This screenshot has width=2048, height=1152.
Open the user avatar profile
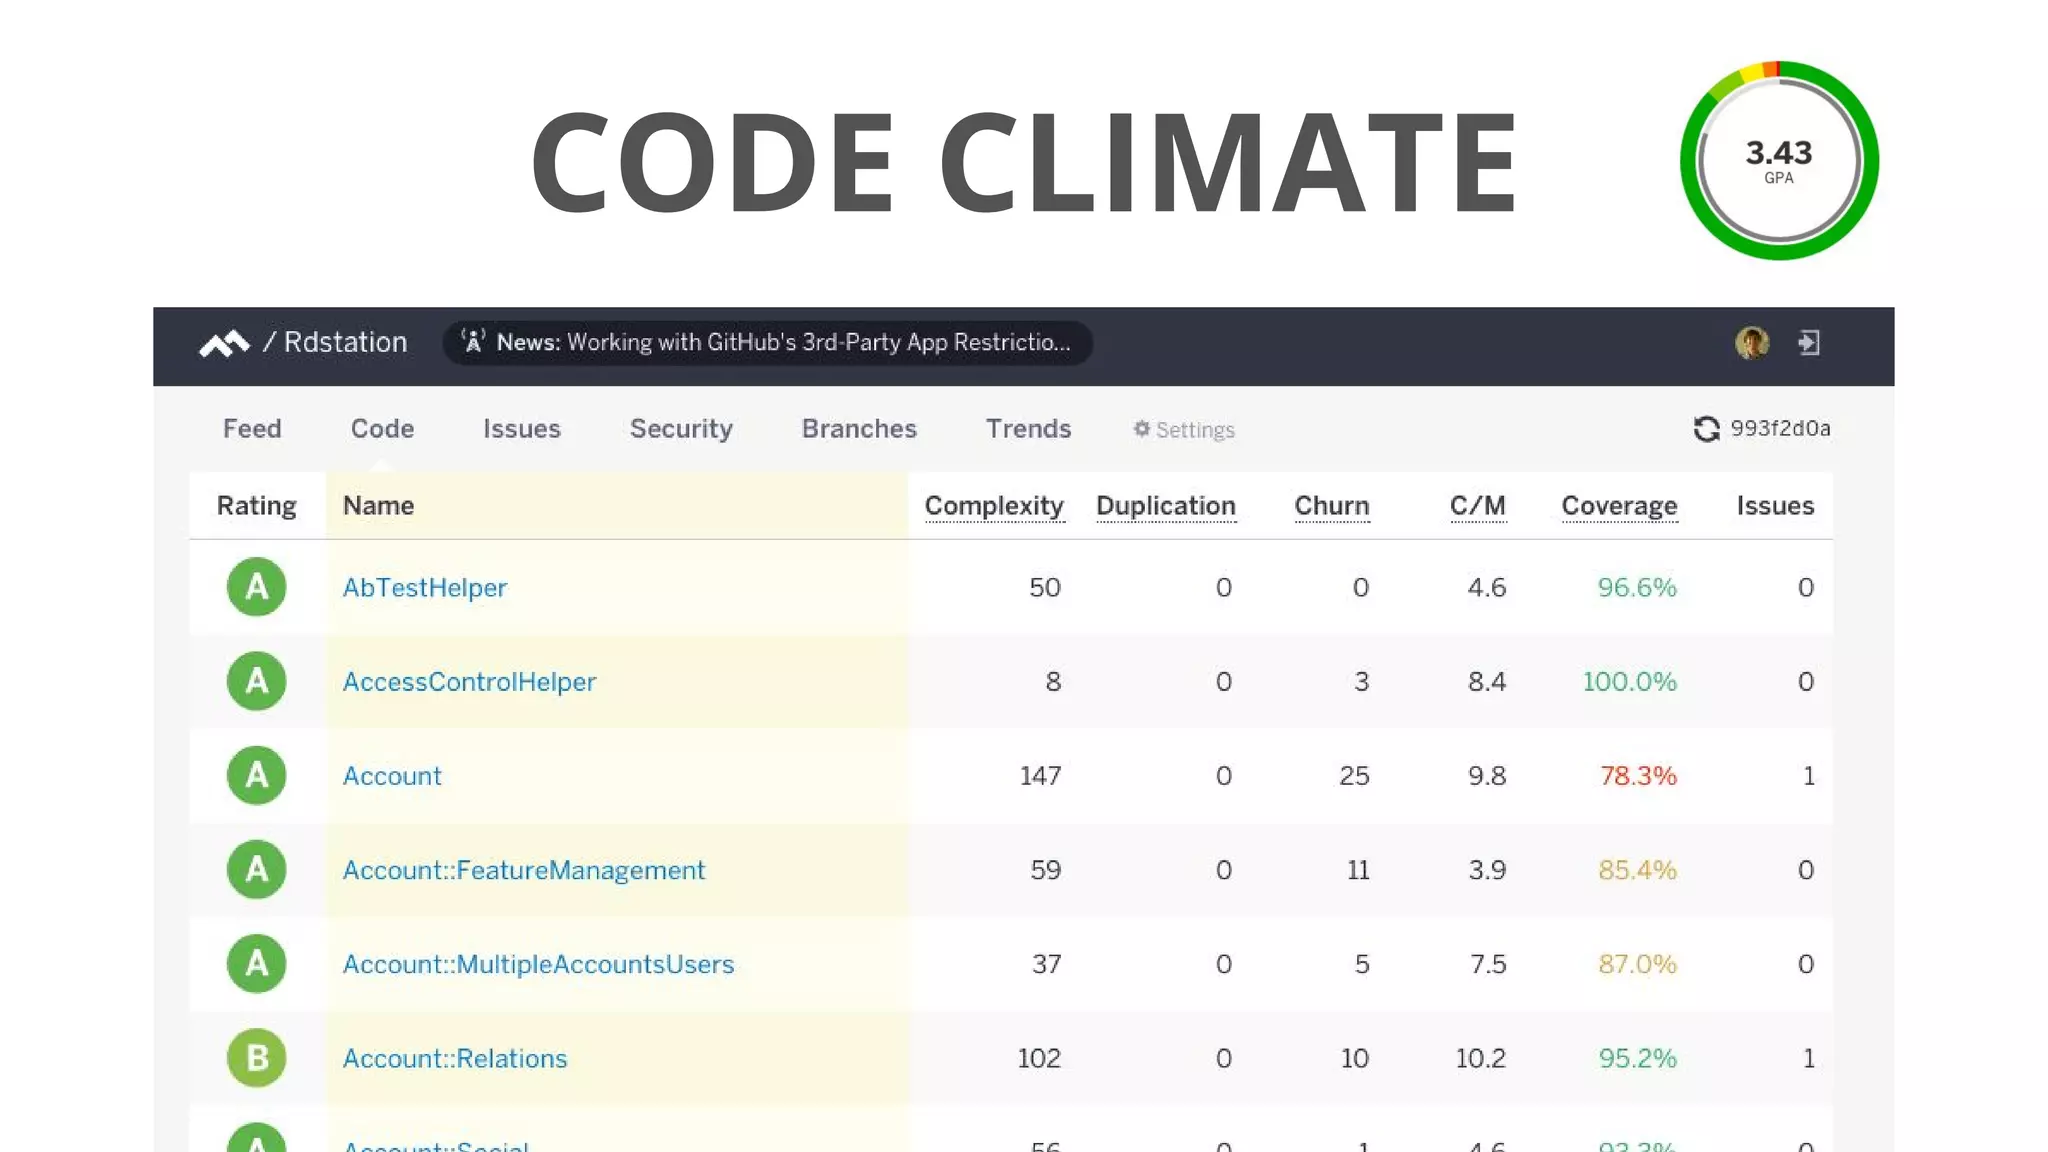click(x=1752, y=343)
